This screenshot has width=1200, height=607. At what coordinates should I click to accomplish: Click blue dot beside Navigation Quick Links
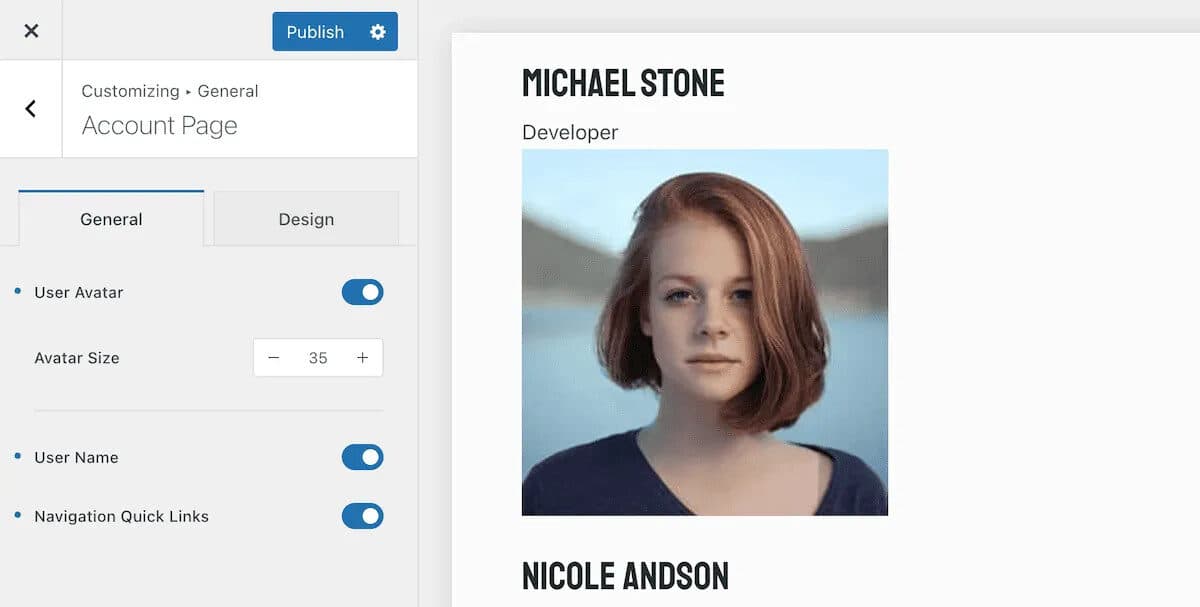[x=18, y=515]
